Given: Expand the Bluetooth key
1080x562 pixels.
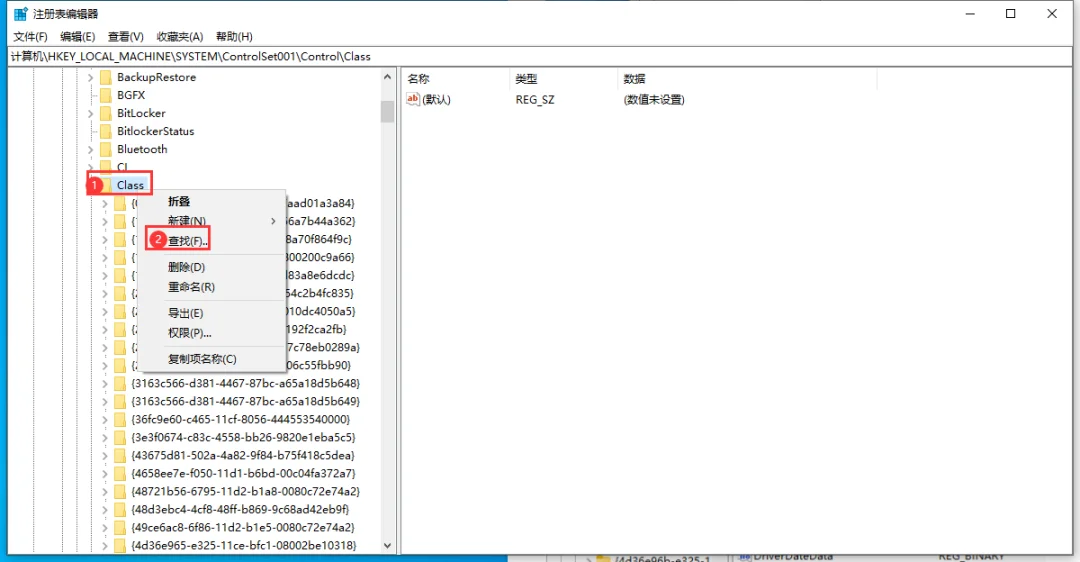Looking at the screenshot, I should pyautogui.click(x=91, y=149).
